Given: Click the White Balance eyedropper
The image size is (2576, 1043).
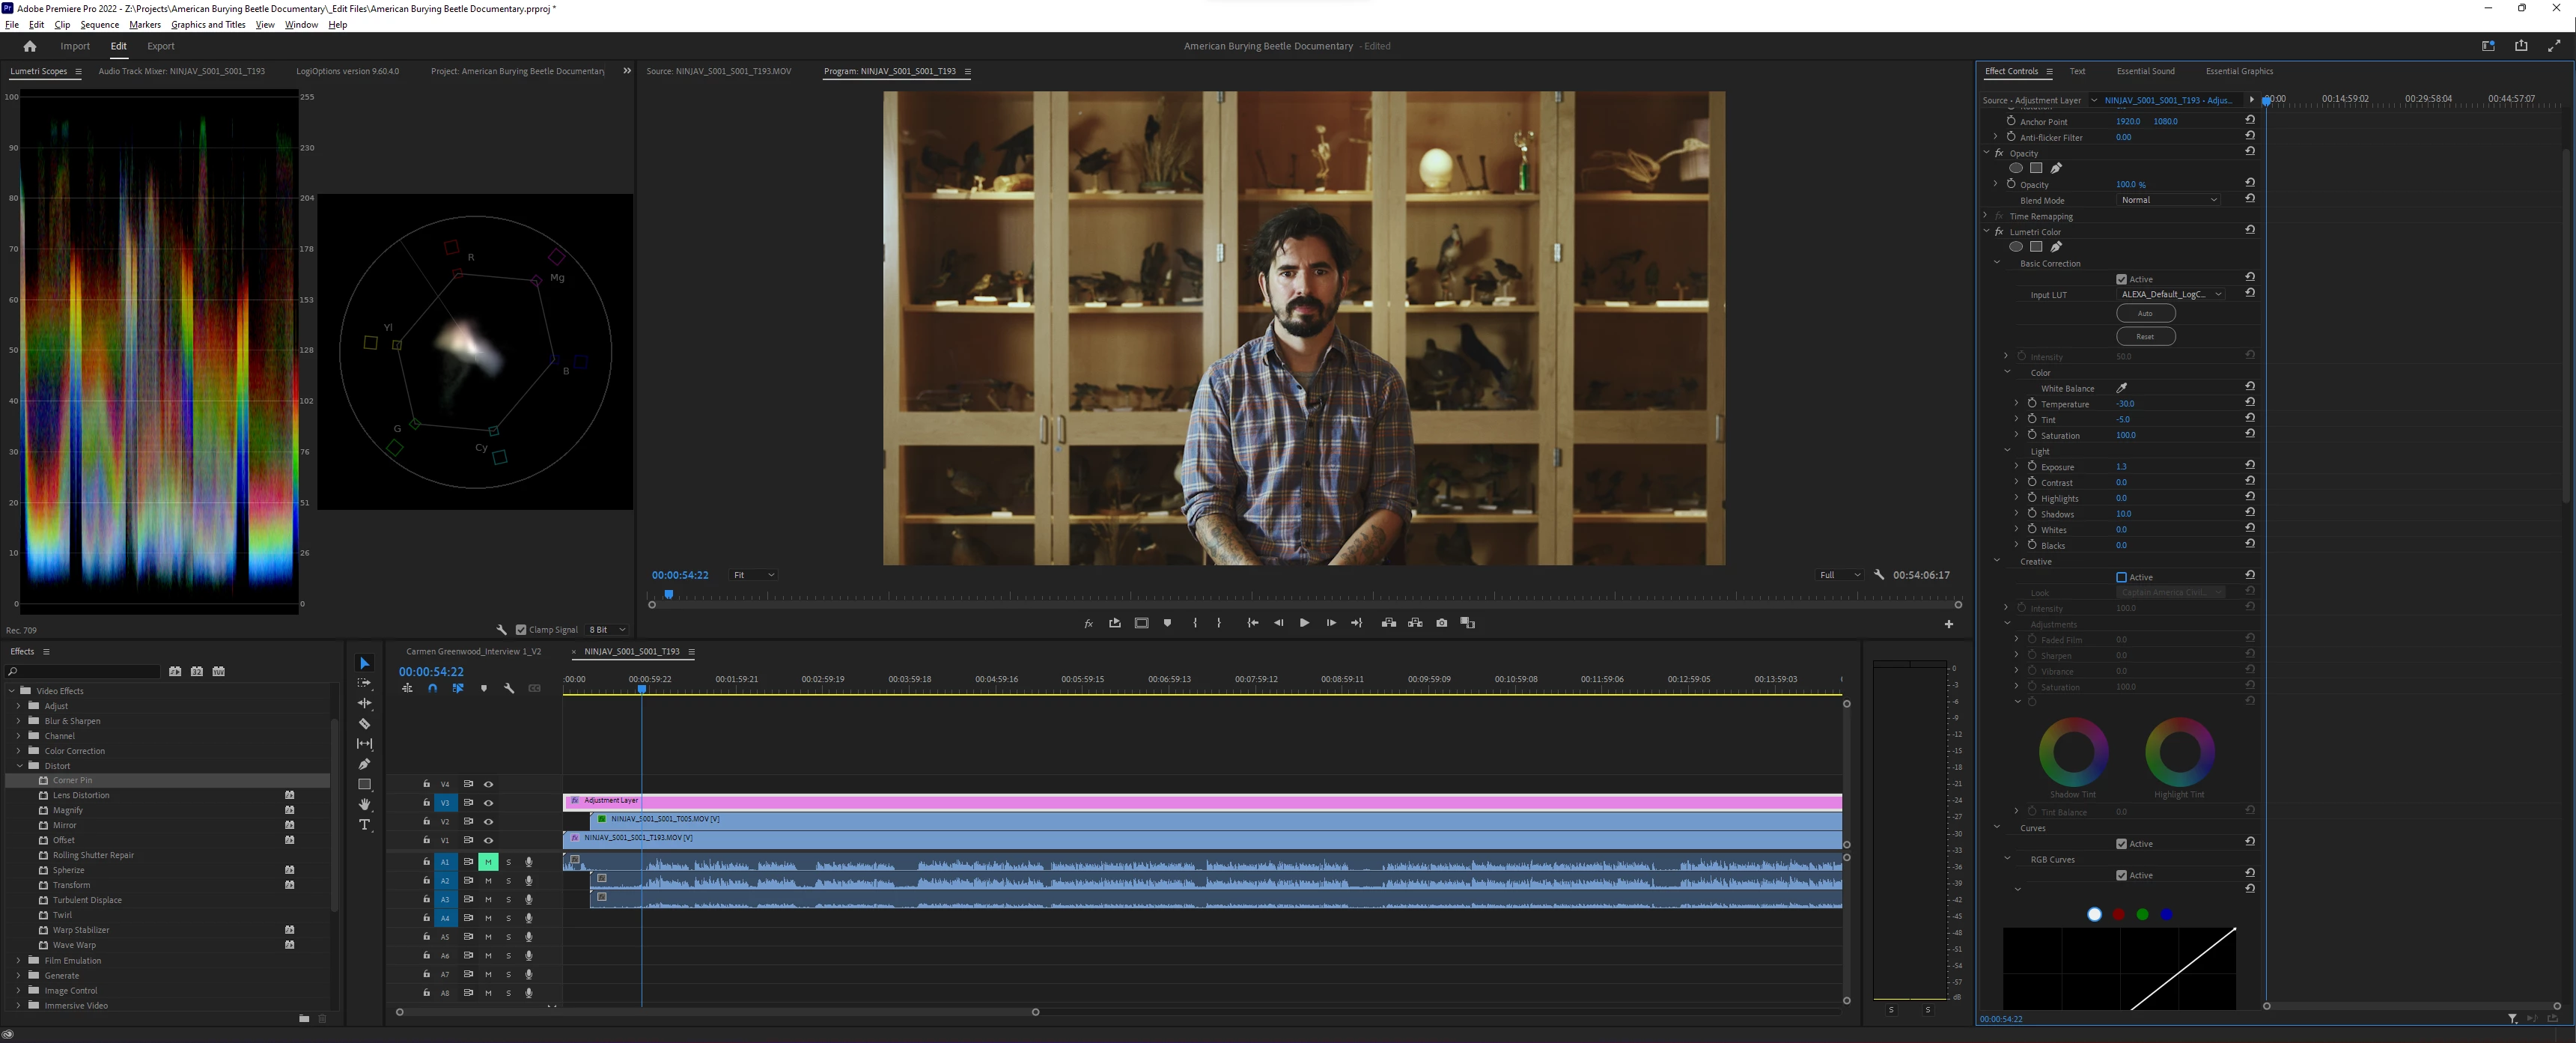Looking at the screenshot, I should [x=2121, y=388].
